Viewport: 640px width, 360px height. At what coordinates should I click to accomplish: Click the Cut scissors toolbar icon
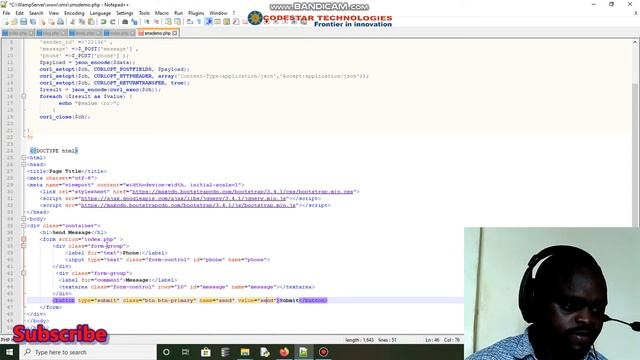pyautogui.click(x=73, y=22)
